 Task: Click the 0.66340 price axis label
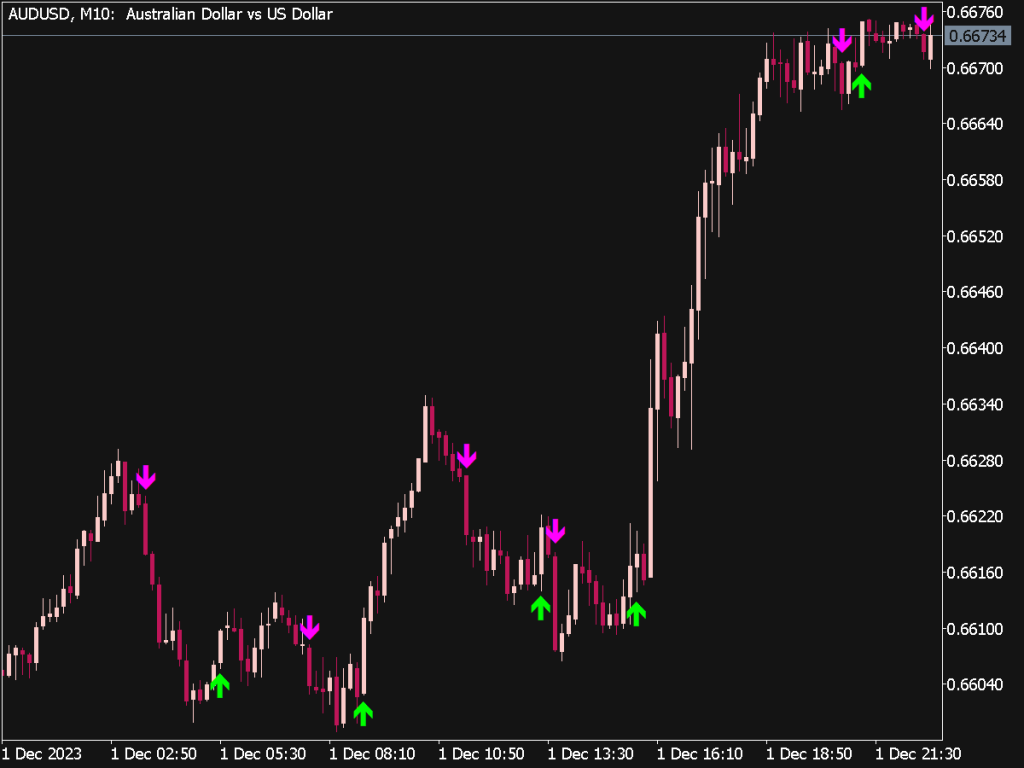[x=975, y=404]
